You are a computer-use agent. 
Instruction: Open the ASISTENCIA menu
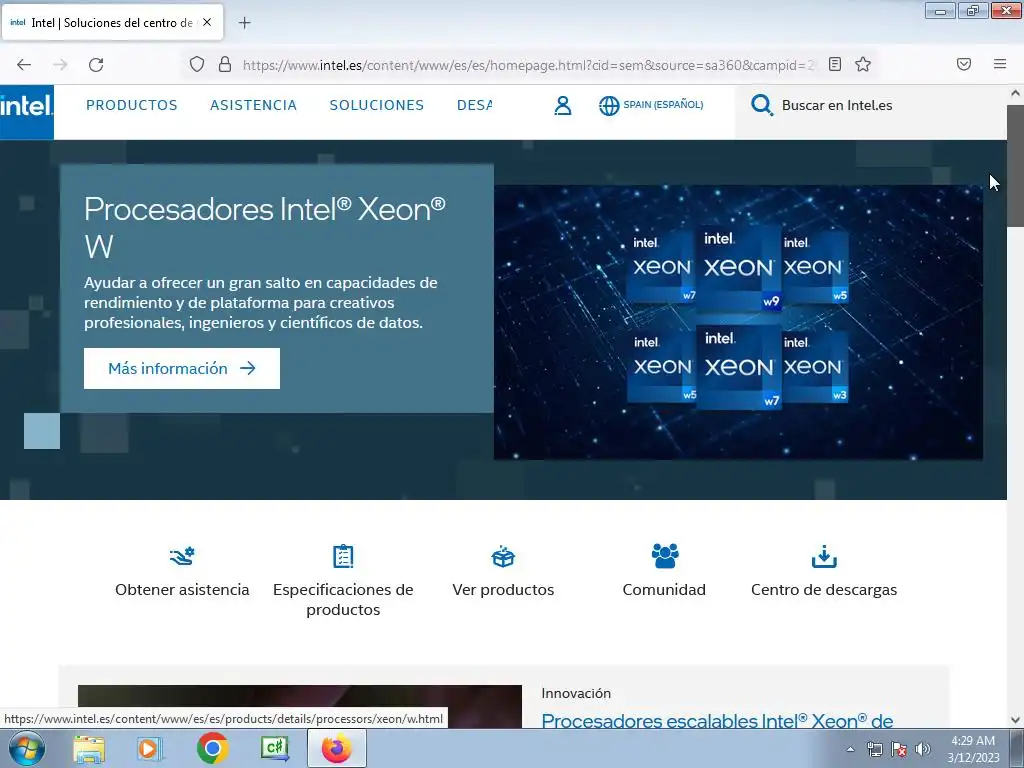click(253, 105)
